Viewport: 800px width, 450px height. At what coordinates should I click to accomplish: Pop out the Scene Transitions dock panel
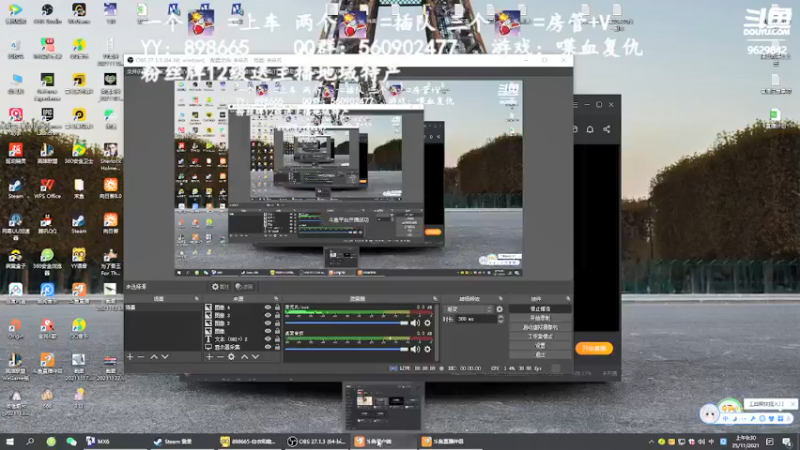tap(500, 298)
